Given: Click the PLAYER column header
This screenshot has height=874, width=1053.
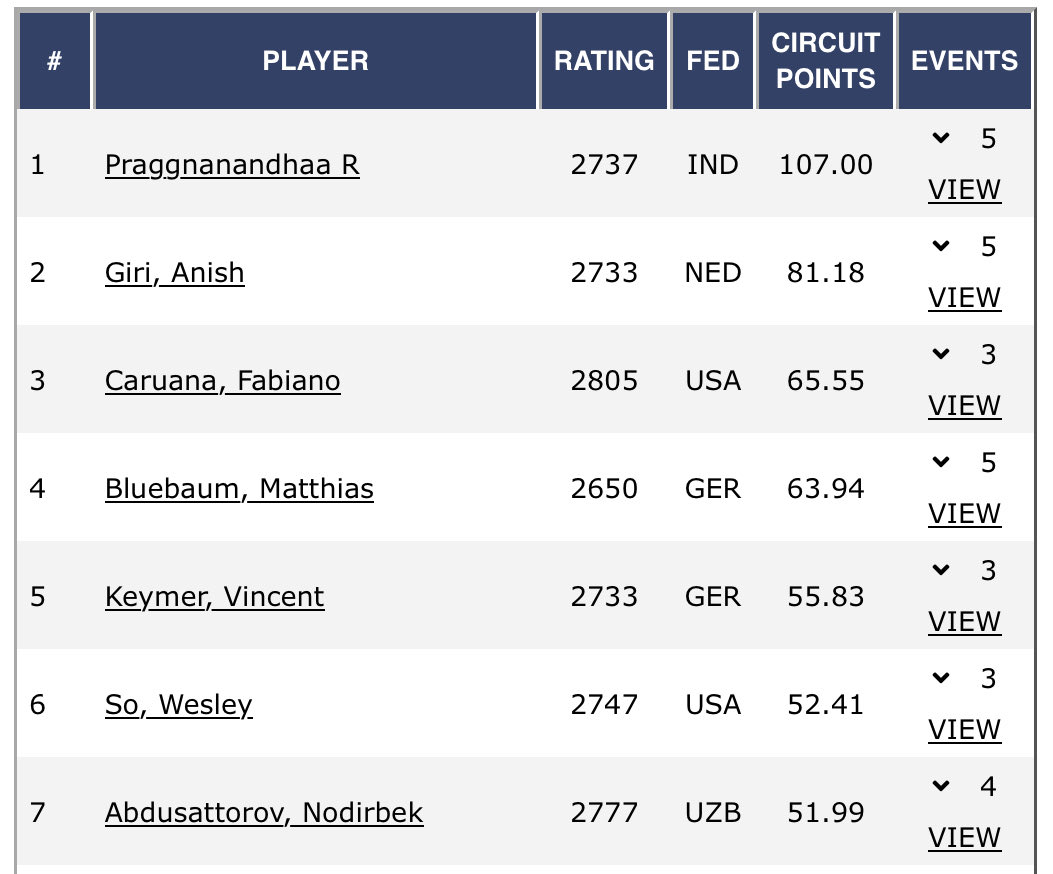Looking at the screenshot, I should point(315,60).
